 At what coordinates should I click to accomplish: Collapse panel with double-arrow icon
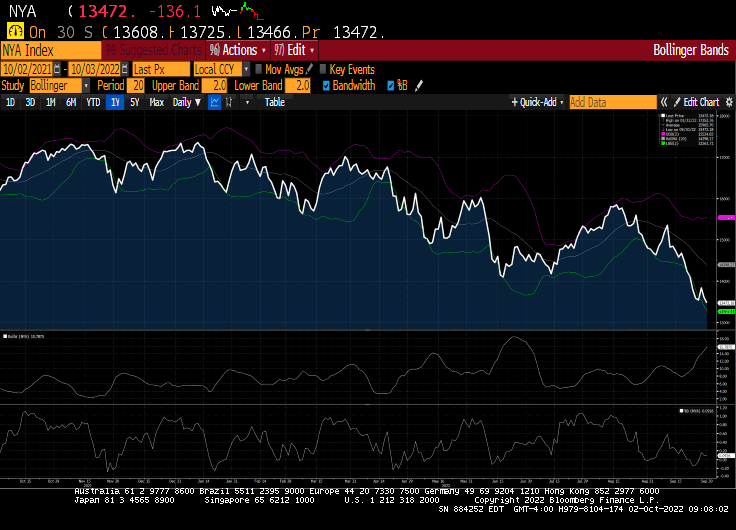(664, 102)
